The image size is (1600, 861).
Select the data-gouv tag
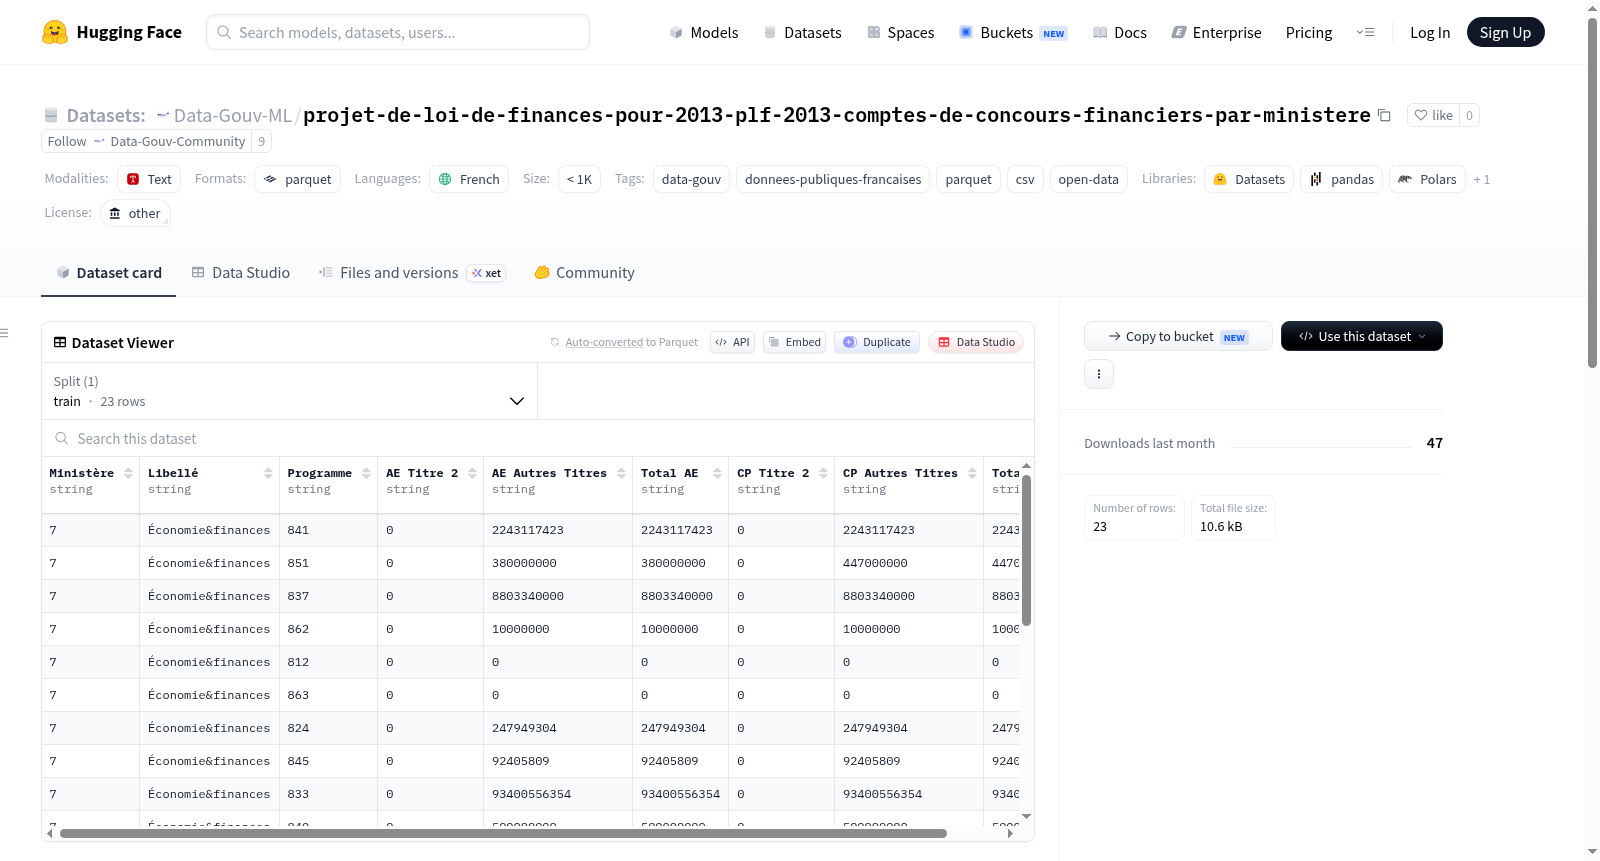tap(691, 180)
